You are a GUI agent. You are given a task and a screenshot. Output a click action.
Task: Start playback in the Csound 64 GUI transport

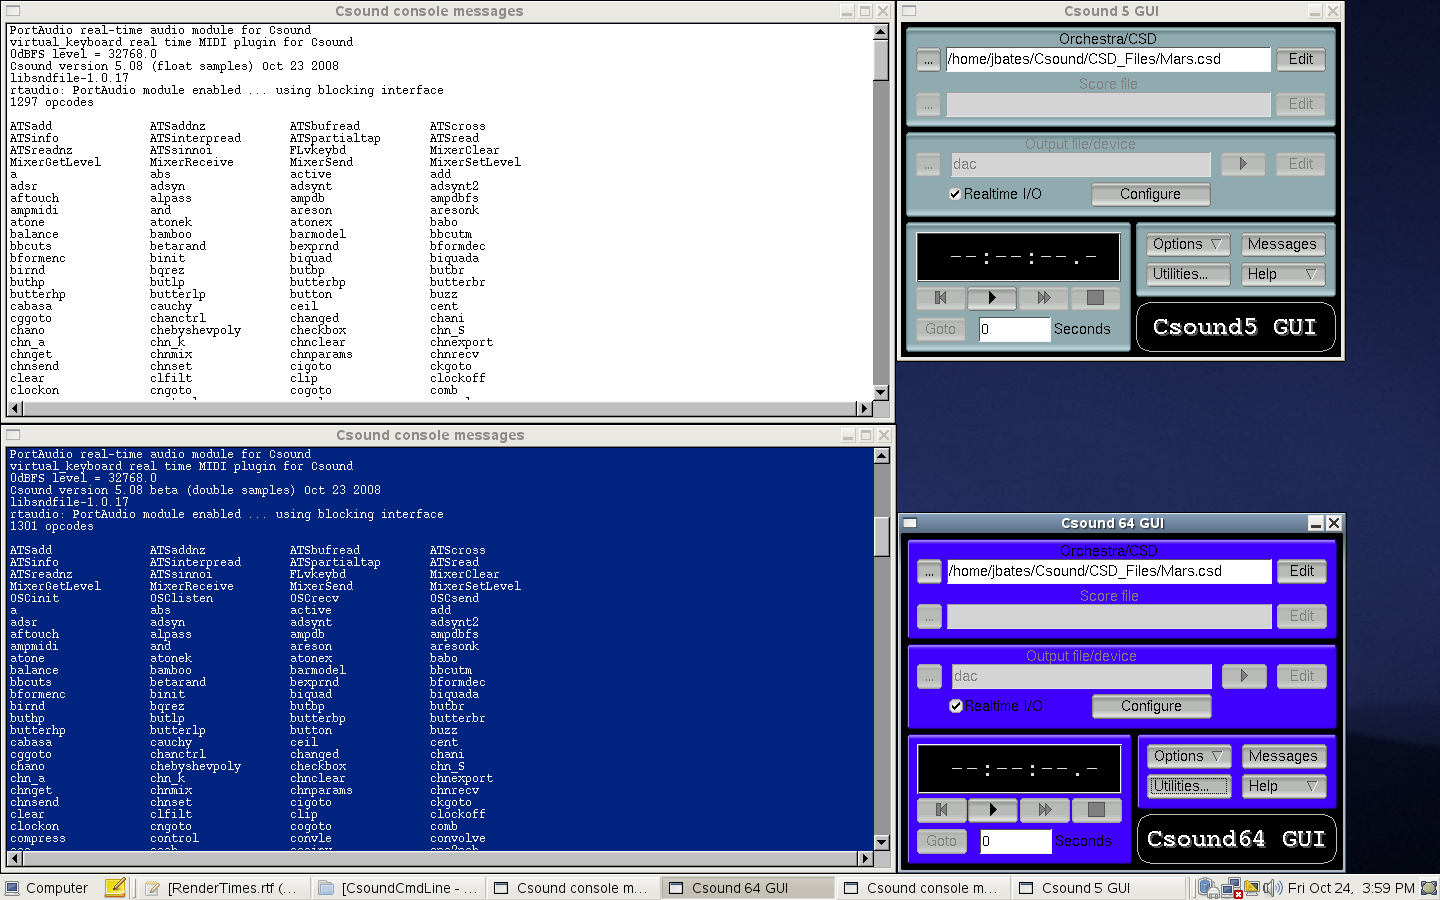[993, 809]
